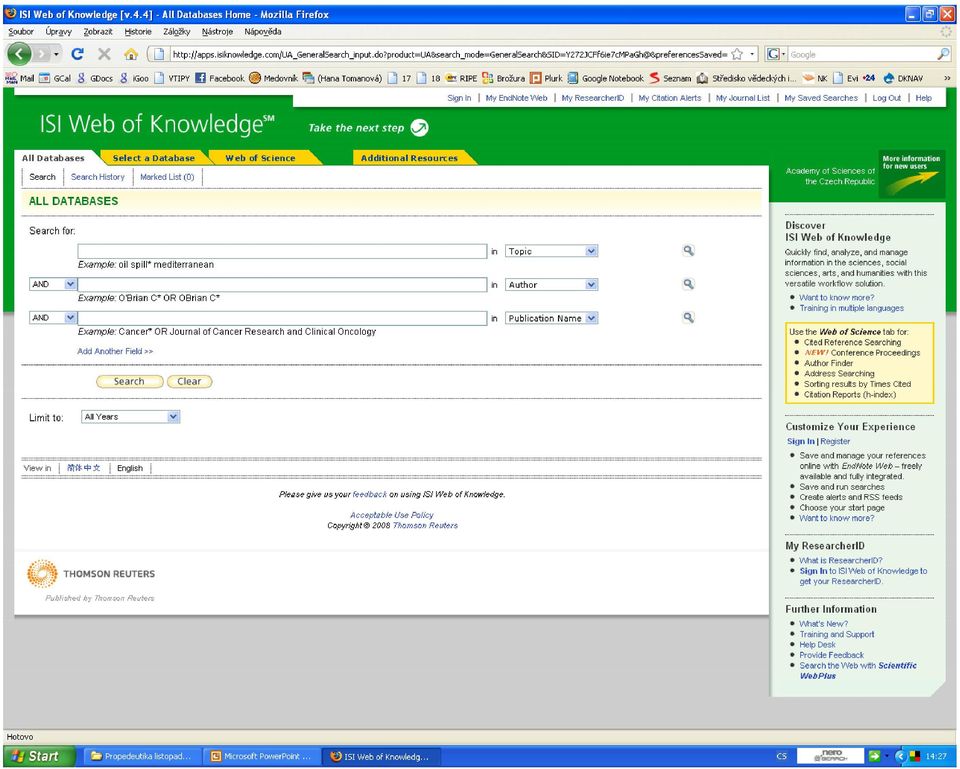Open the Nástroje menu

(217, 31)
